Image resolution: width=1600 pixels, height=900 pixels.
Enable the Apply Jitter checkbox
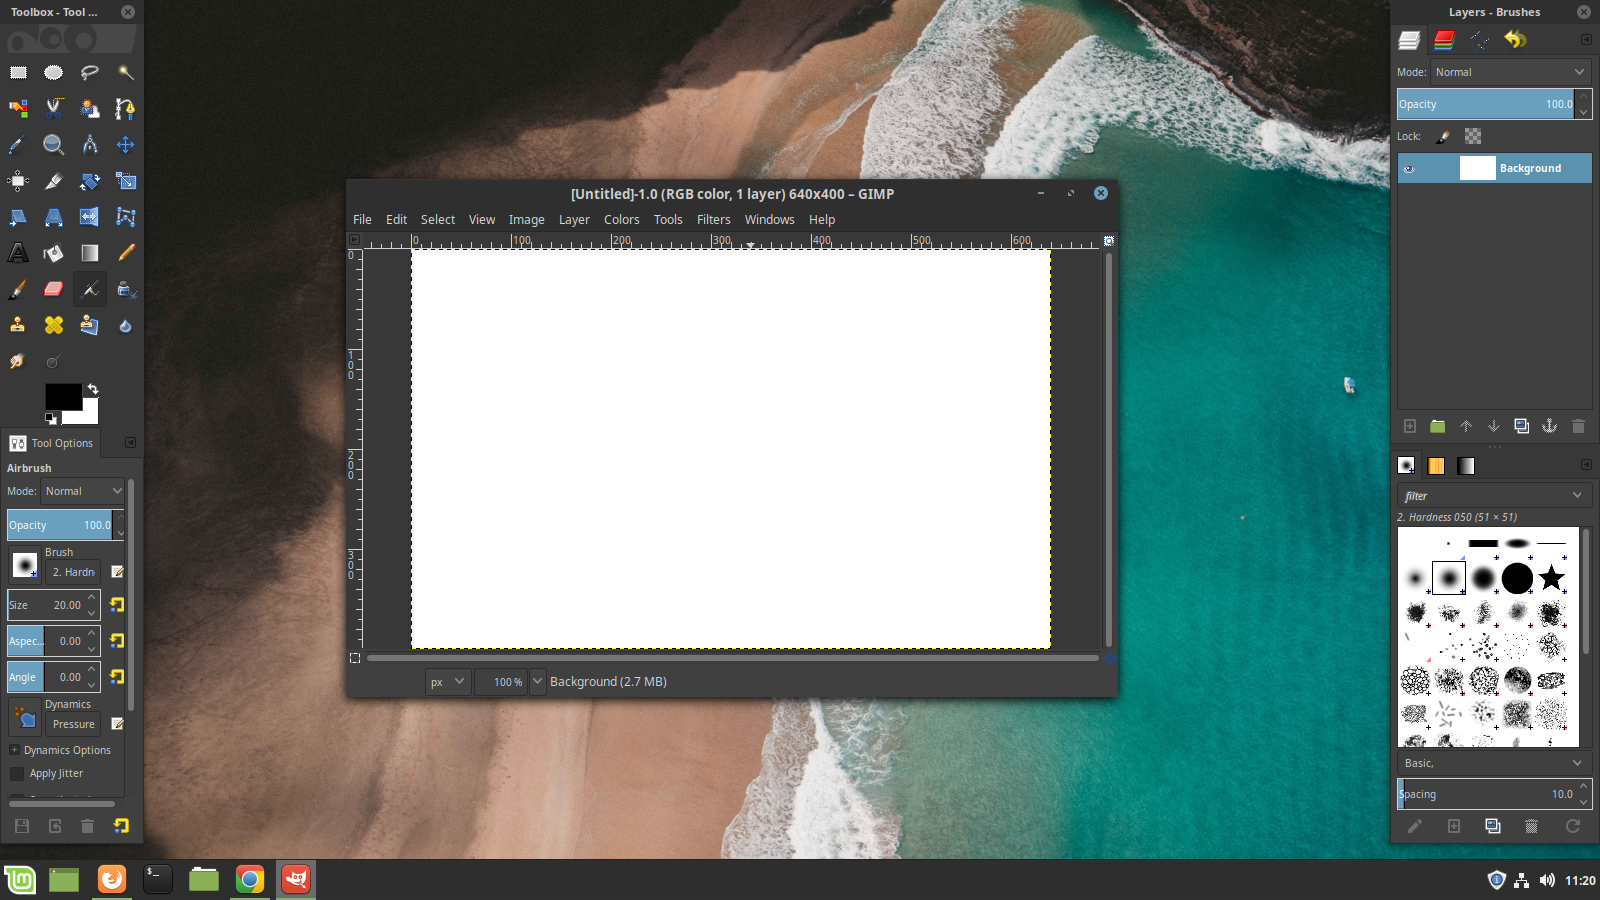point(17,773)
